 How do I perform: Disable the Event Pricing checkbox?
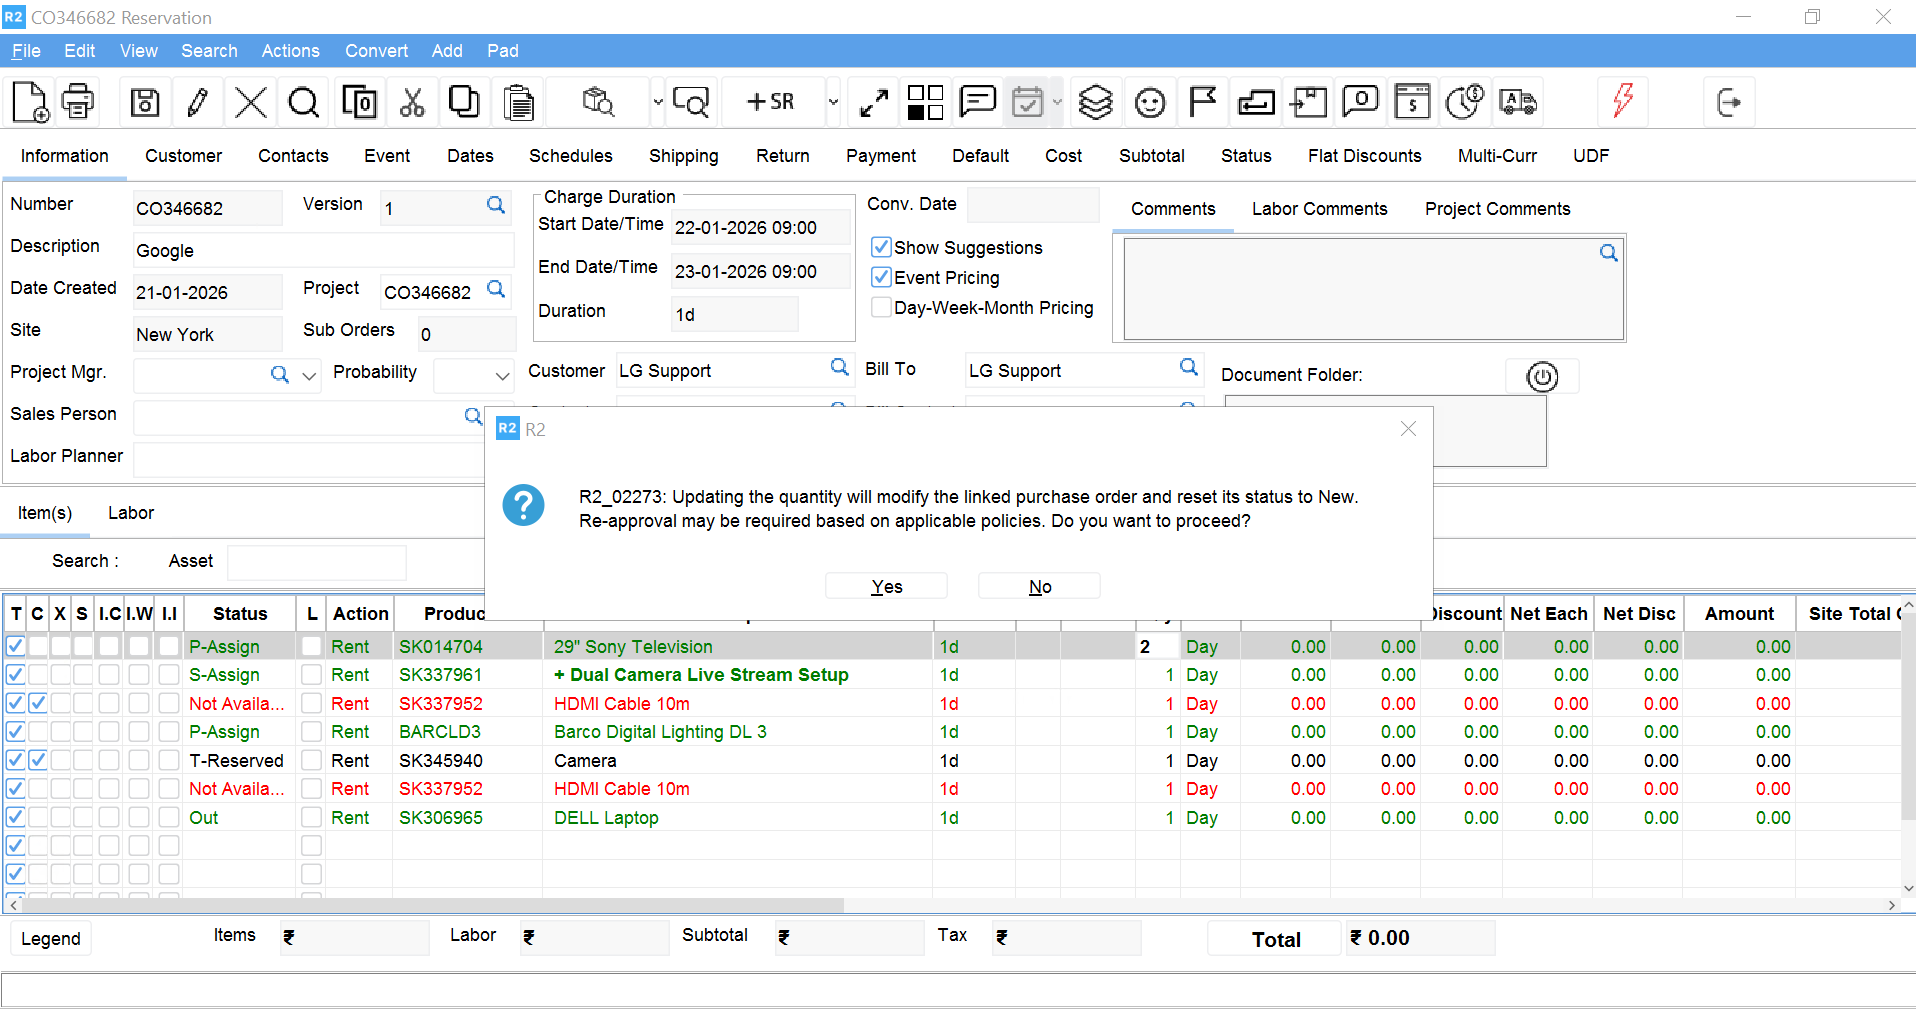click(881, 277)
